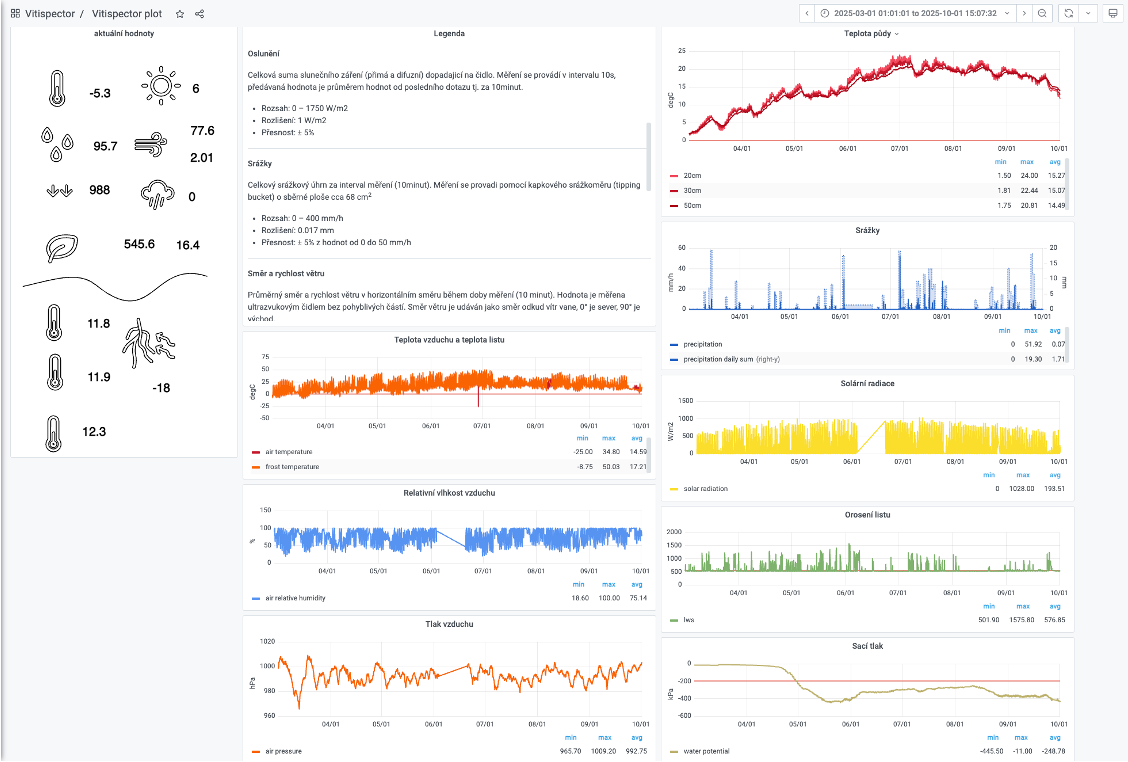Refresh the dashboard
Image resolution: width=1128 pixels, height=762 pixels.
click(1069, 13)
